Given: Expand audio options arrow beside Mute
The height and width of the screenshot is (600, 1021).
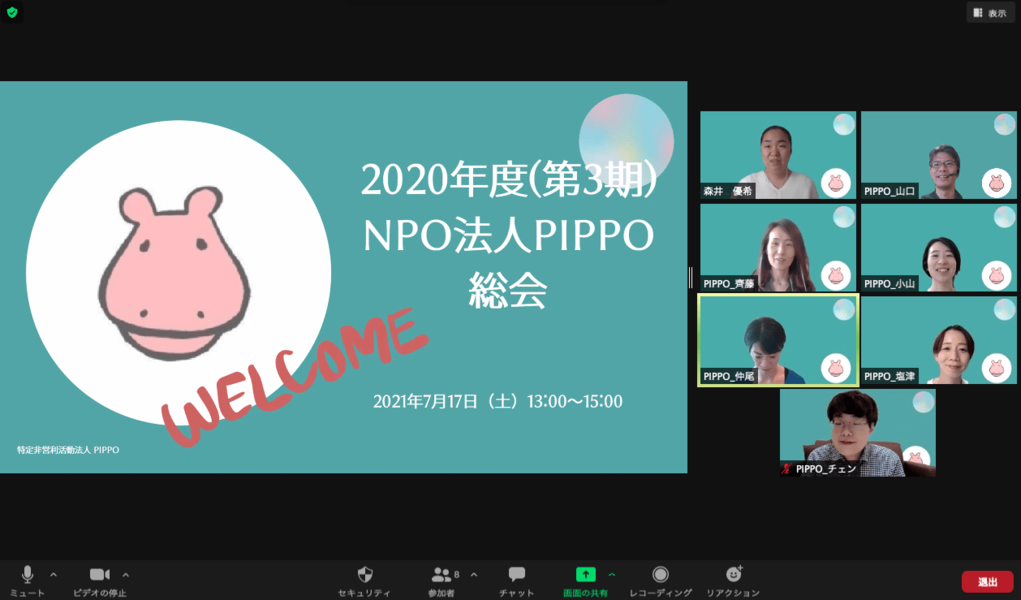Looking at the screenshot, I should coord(54,574).
